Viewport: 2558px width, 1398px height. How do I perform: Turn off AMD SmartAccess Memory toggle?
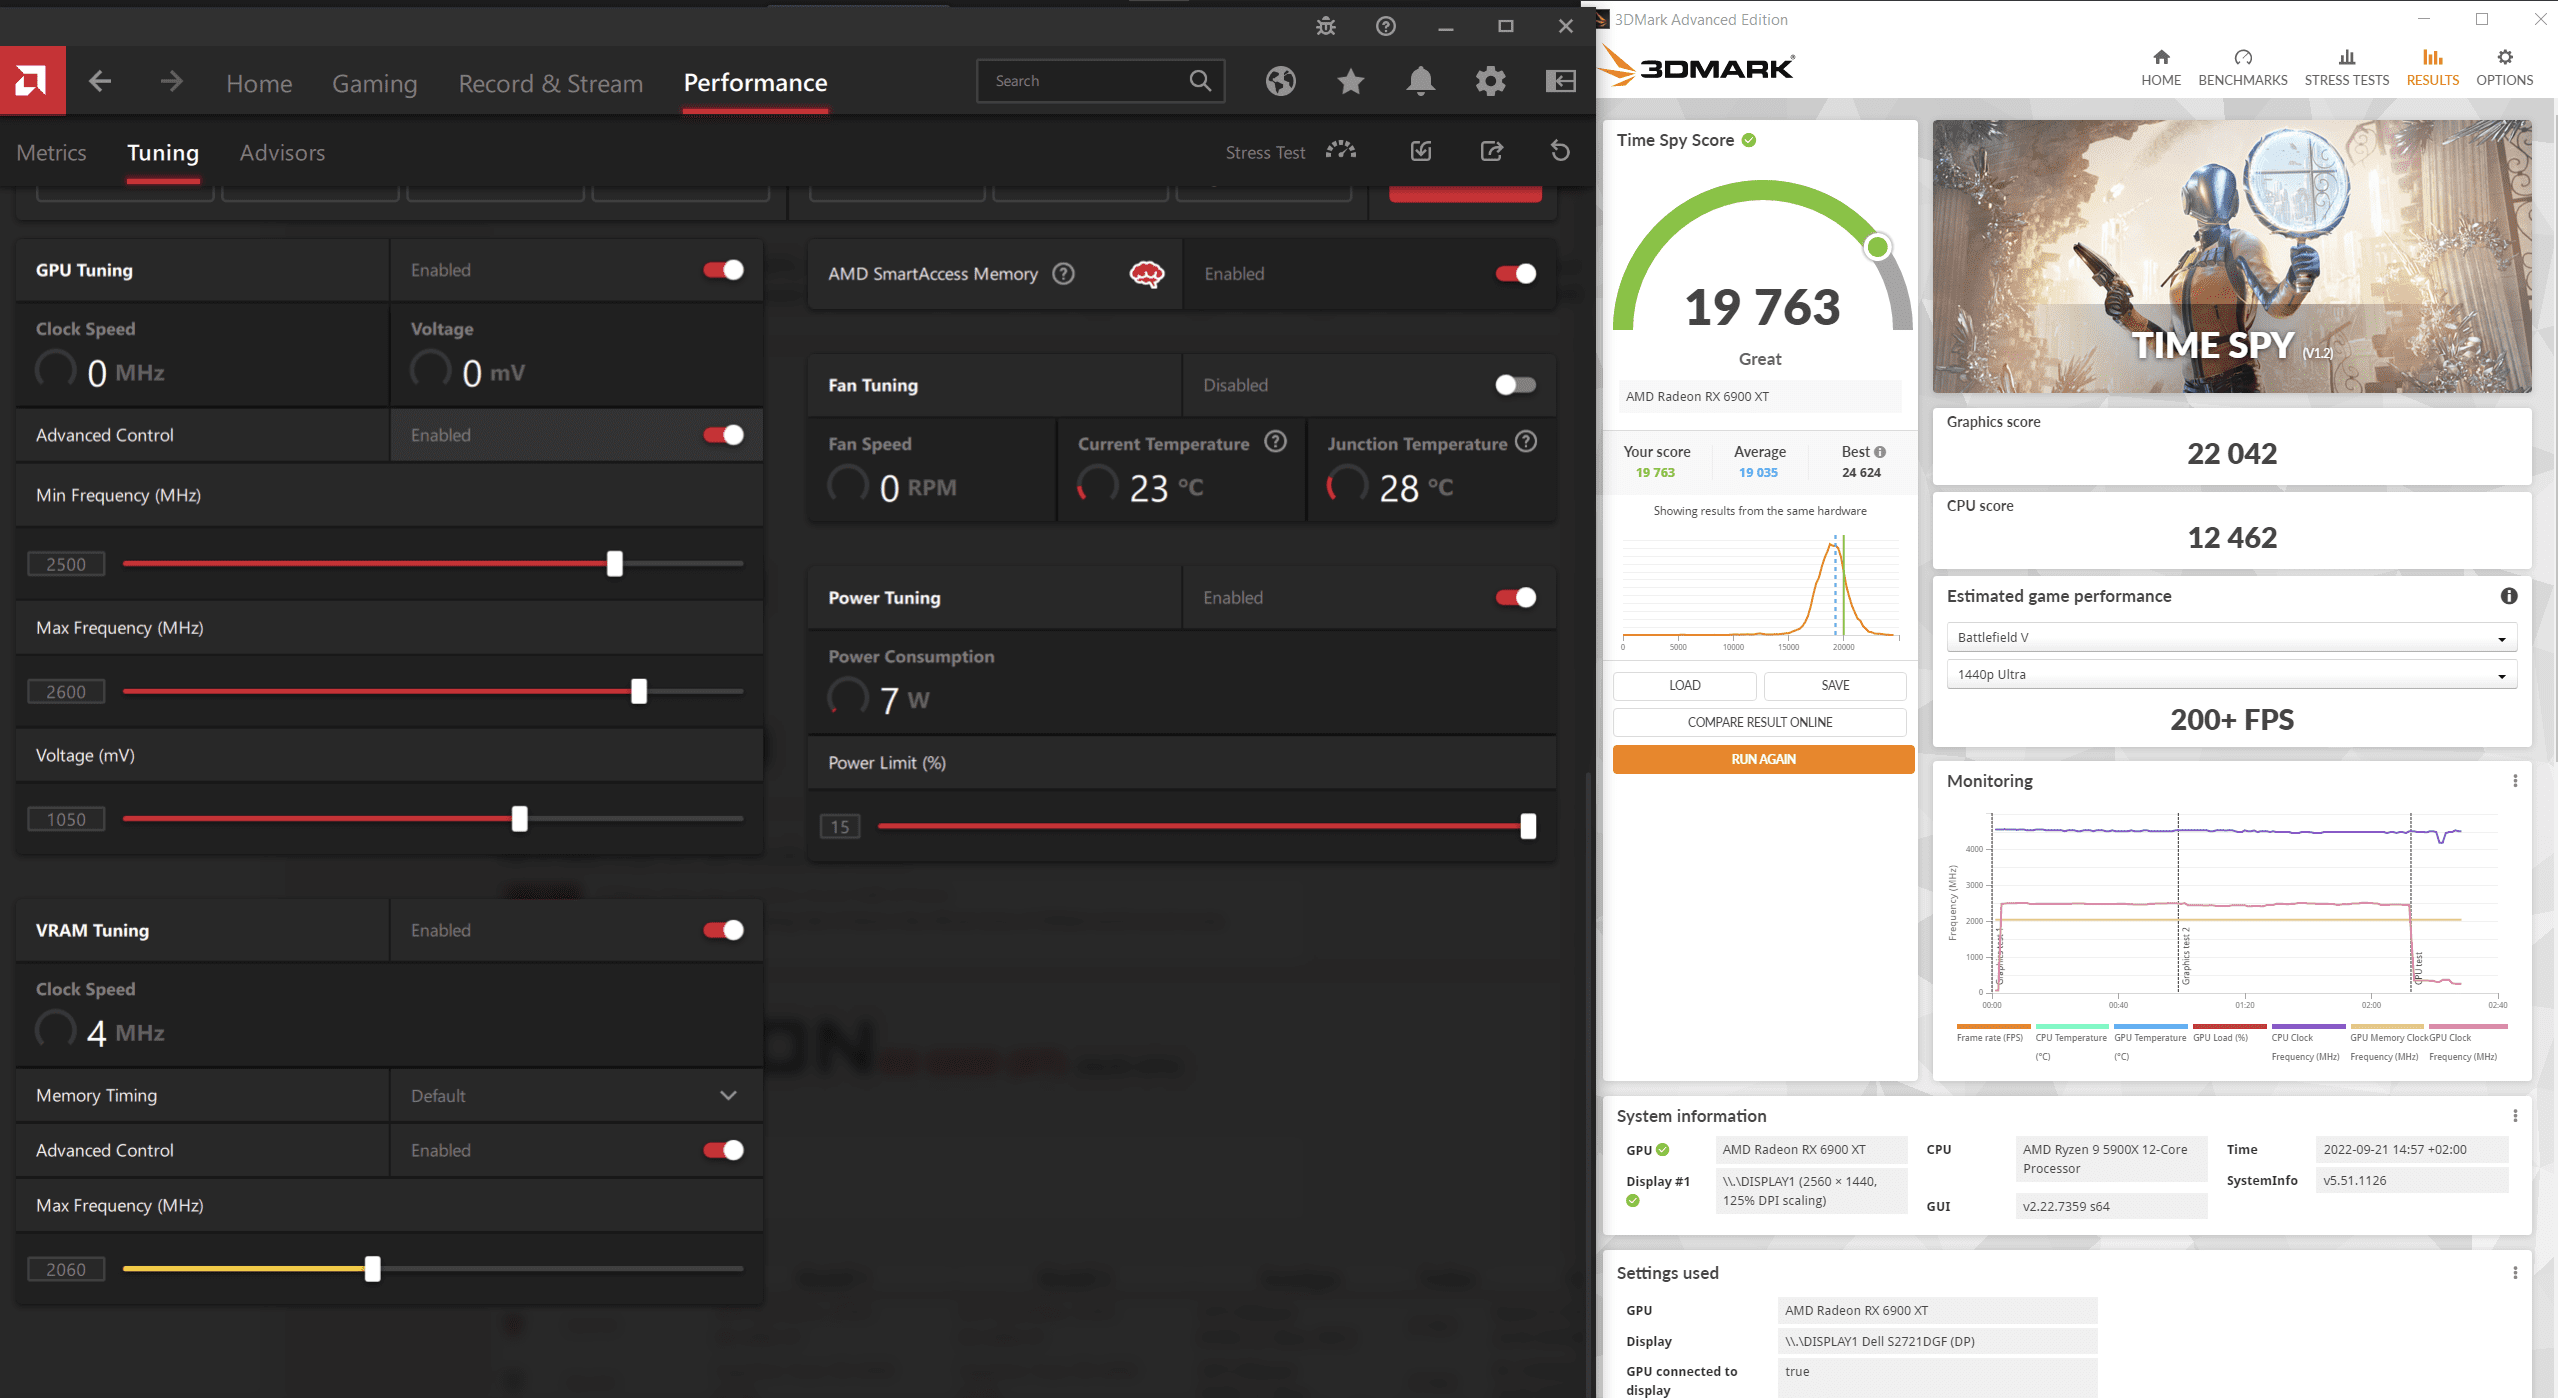click(1515, 274)
